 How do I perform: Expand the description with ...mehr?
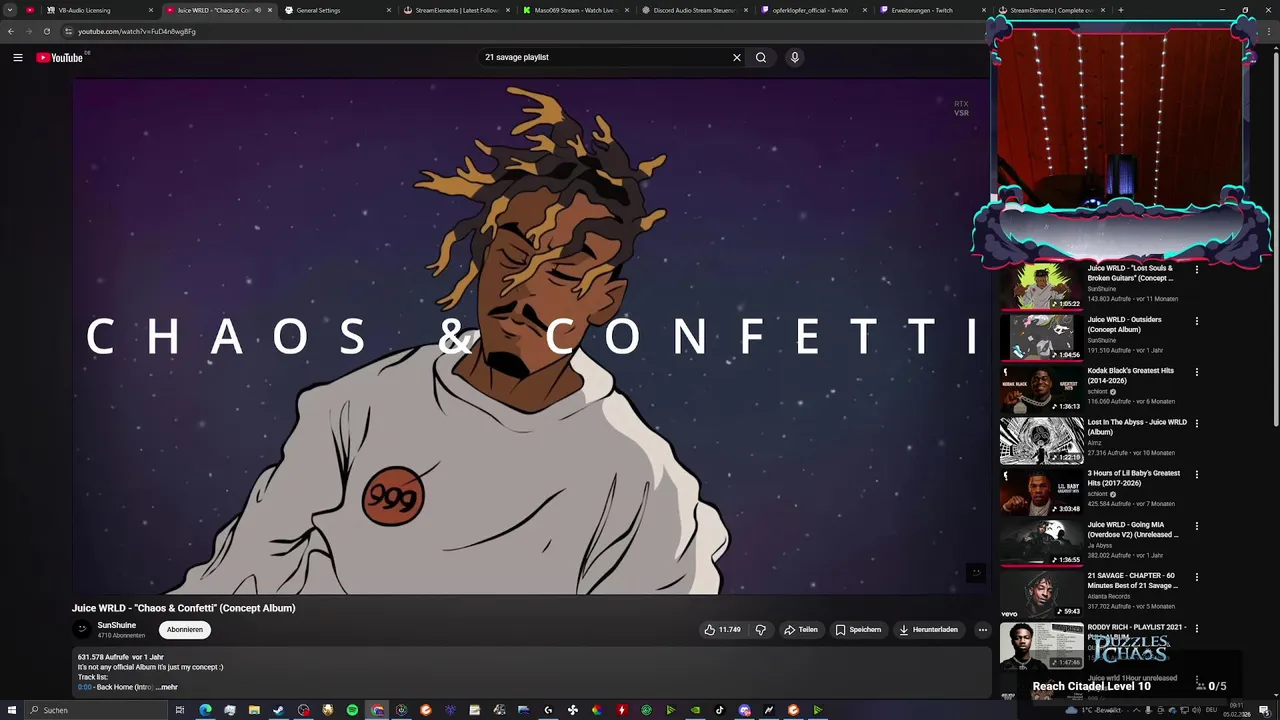pyautogui.click(x=167, y=687)
